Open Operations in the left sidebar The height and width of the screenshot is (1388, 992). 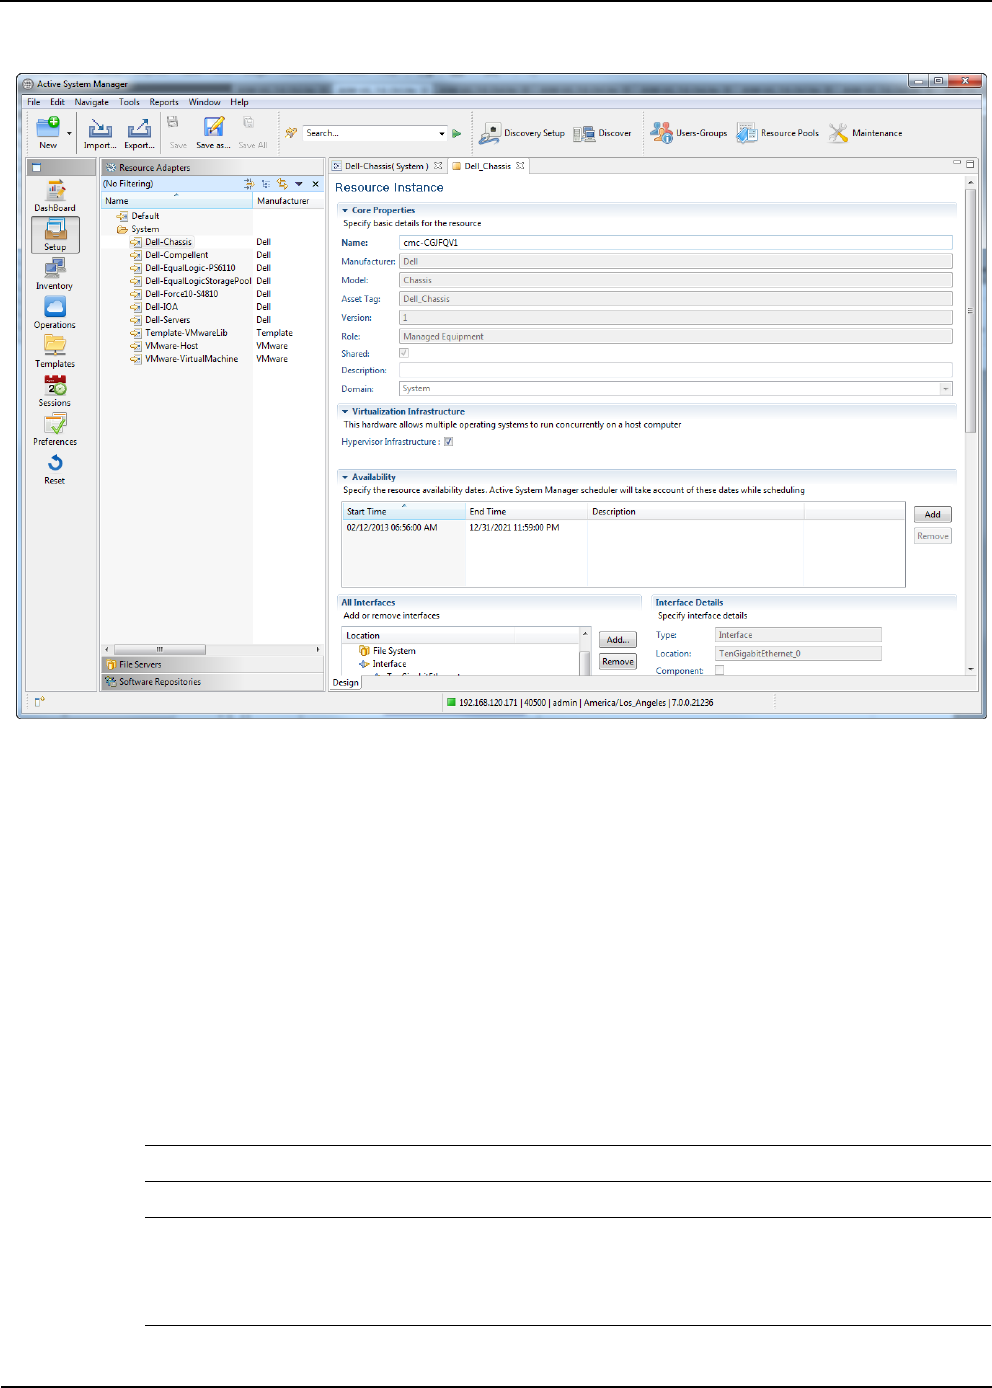55,313
